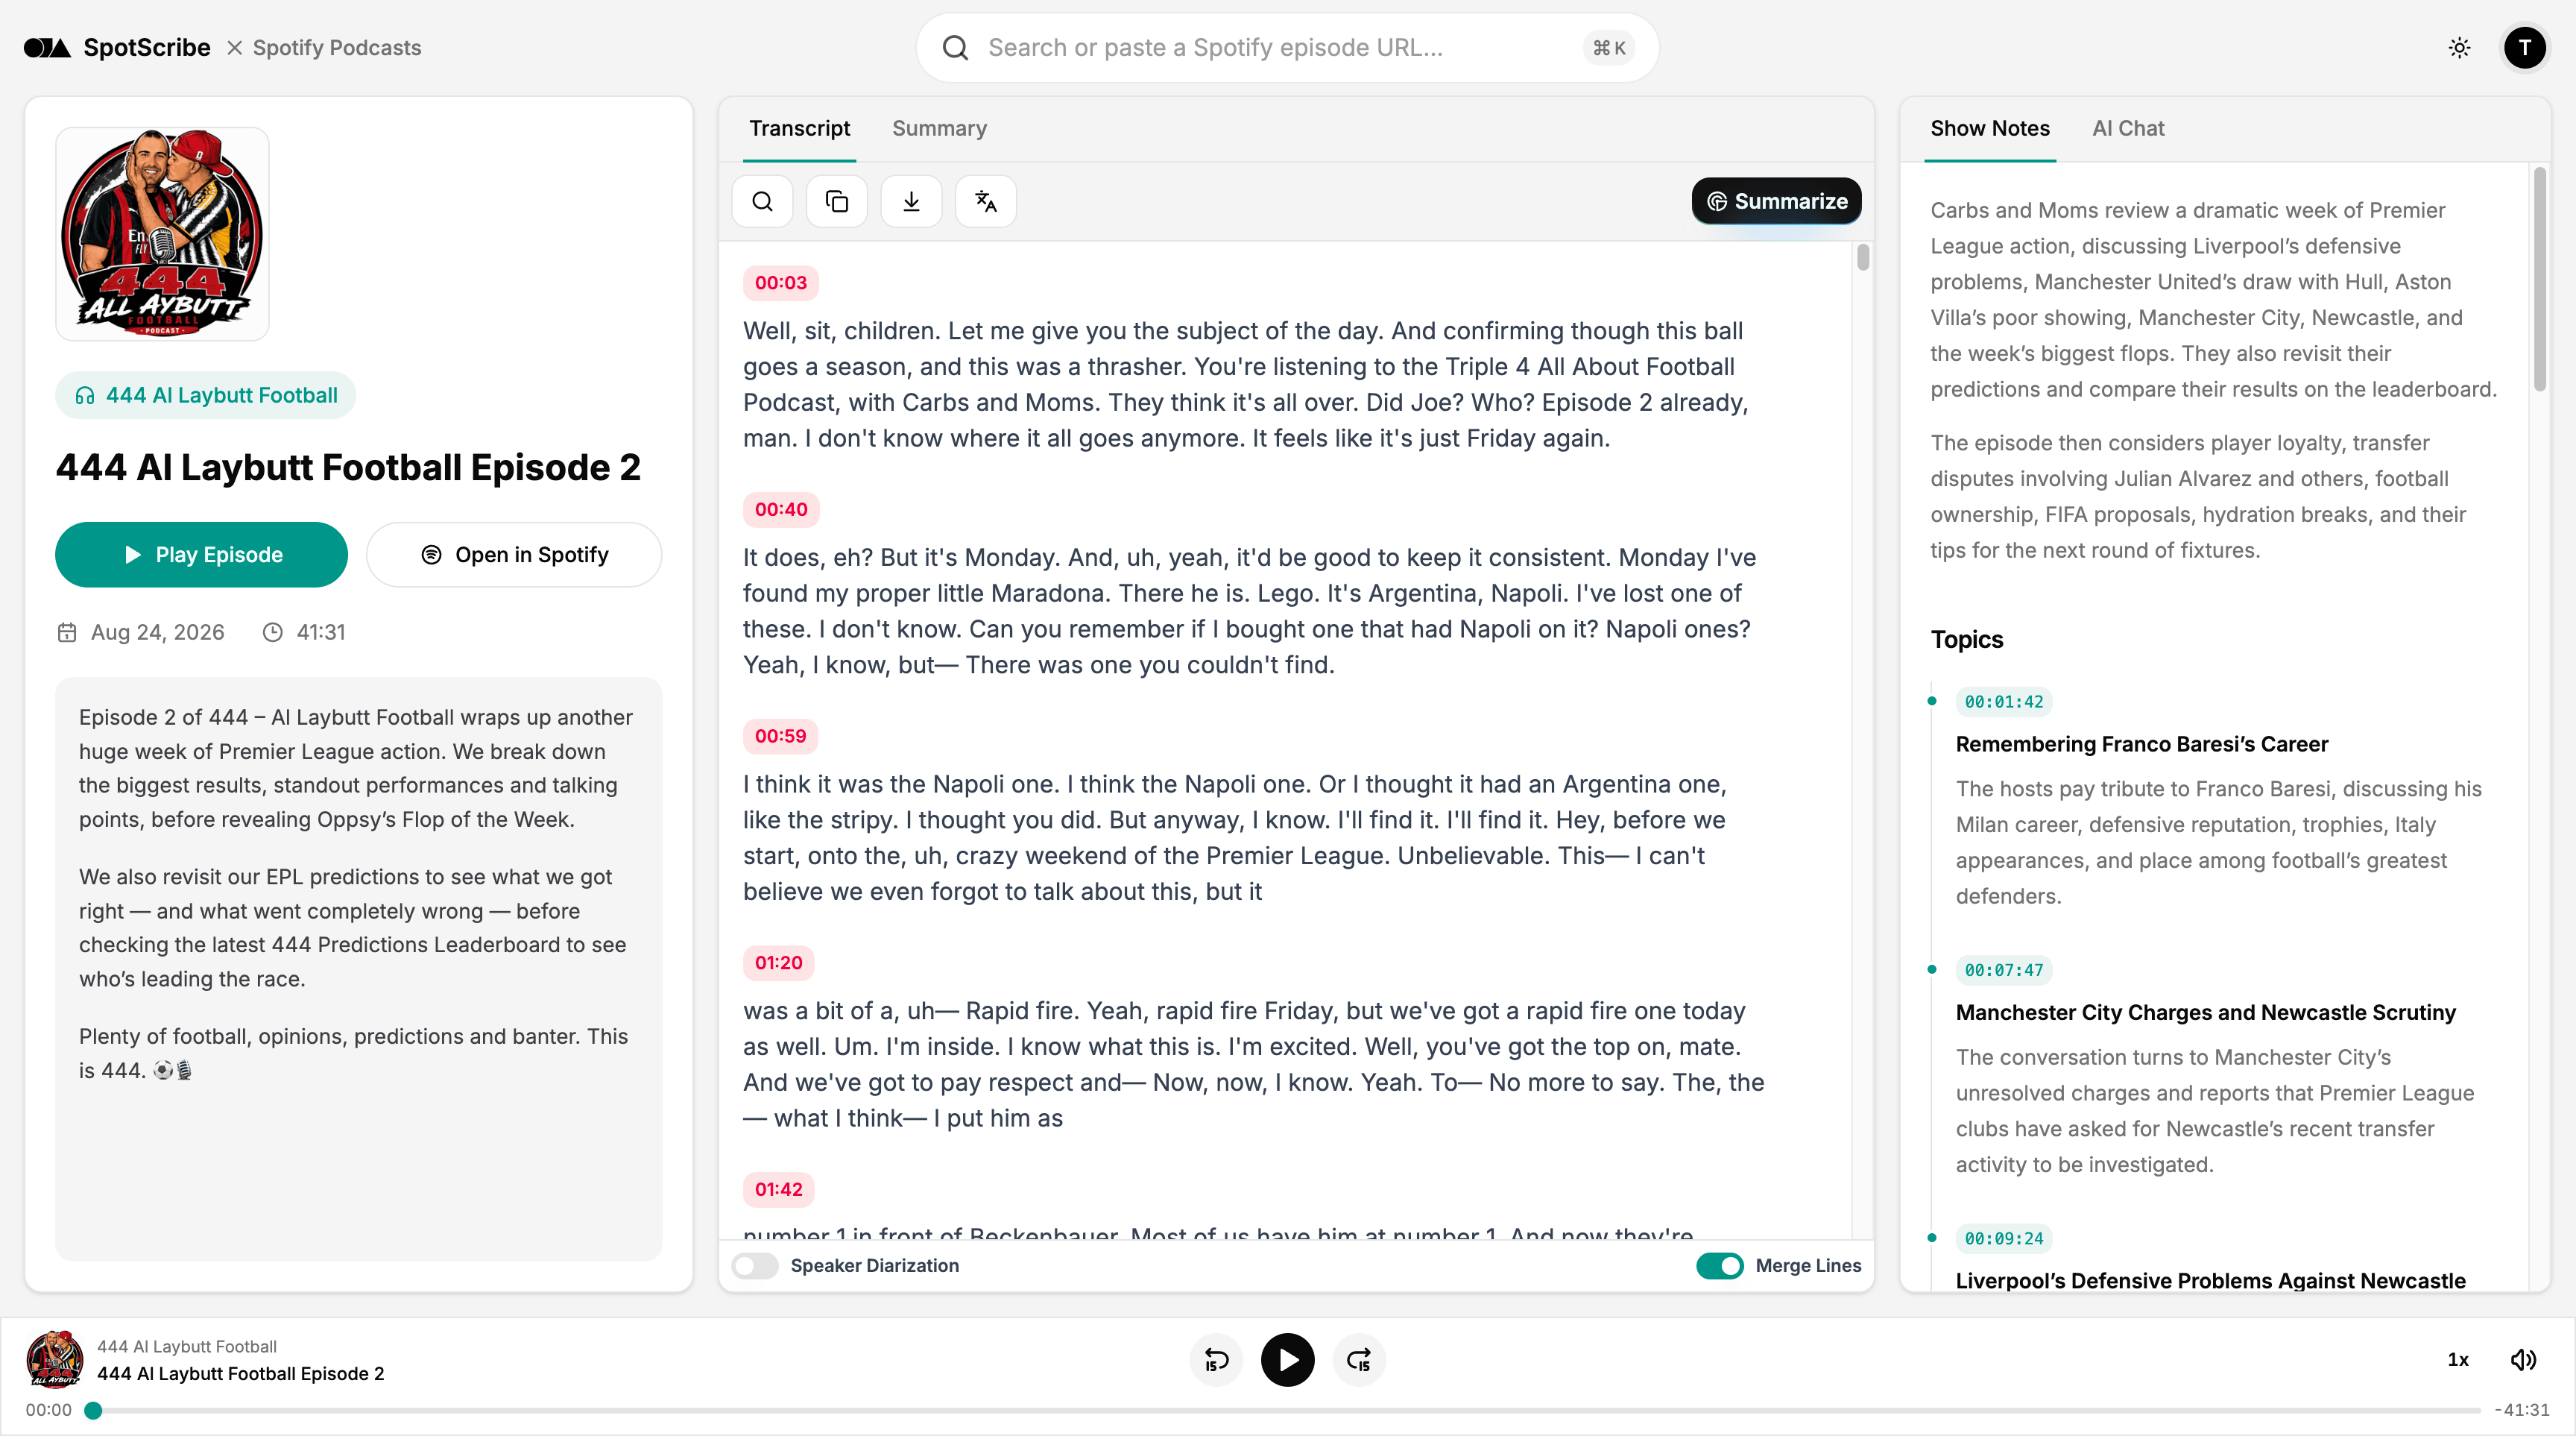Click the episode title in the player bar
Screen dimensions: 2576x1436
click(x=240, y=1374)
